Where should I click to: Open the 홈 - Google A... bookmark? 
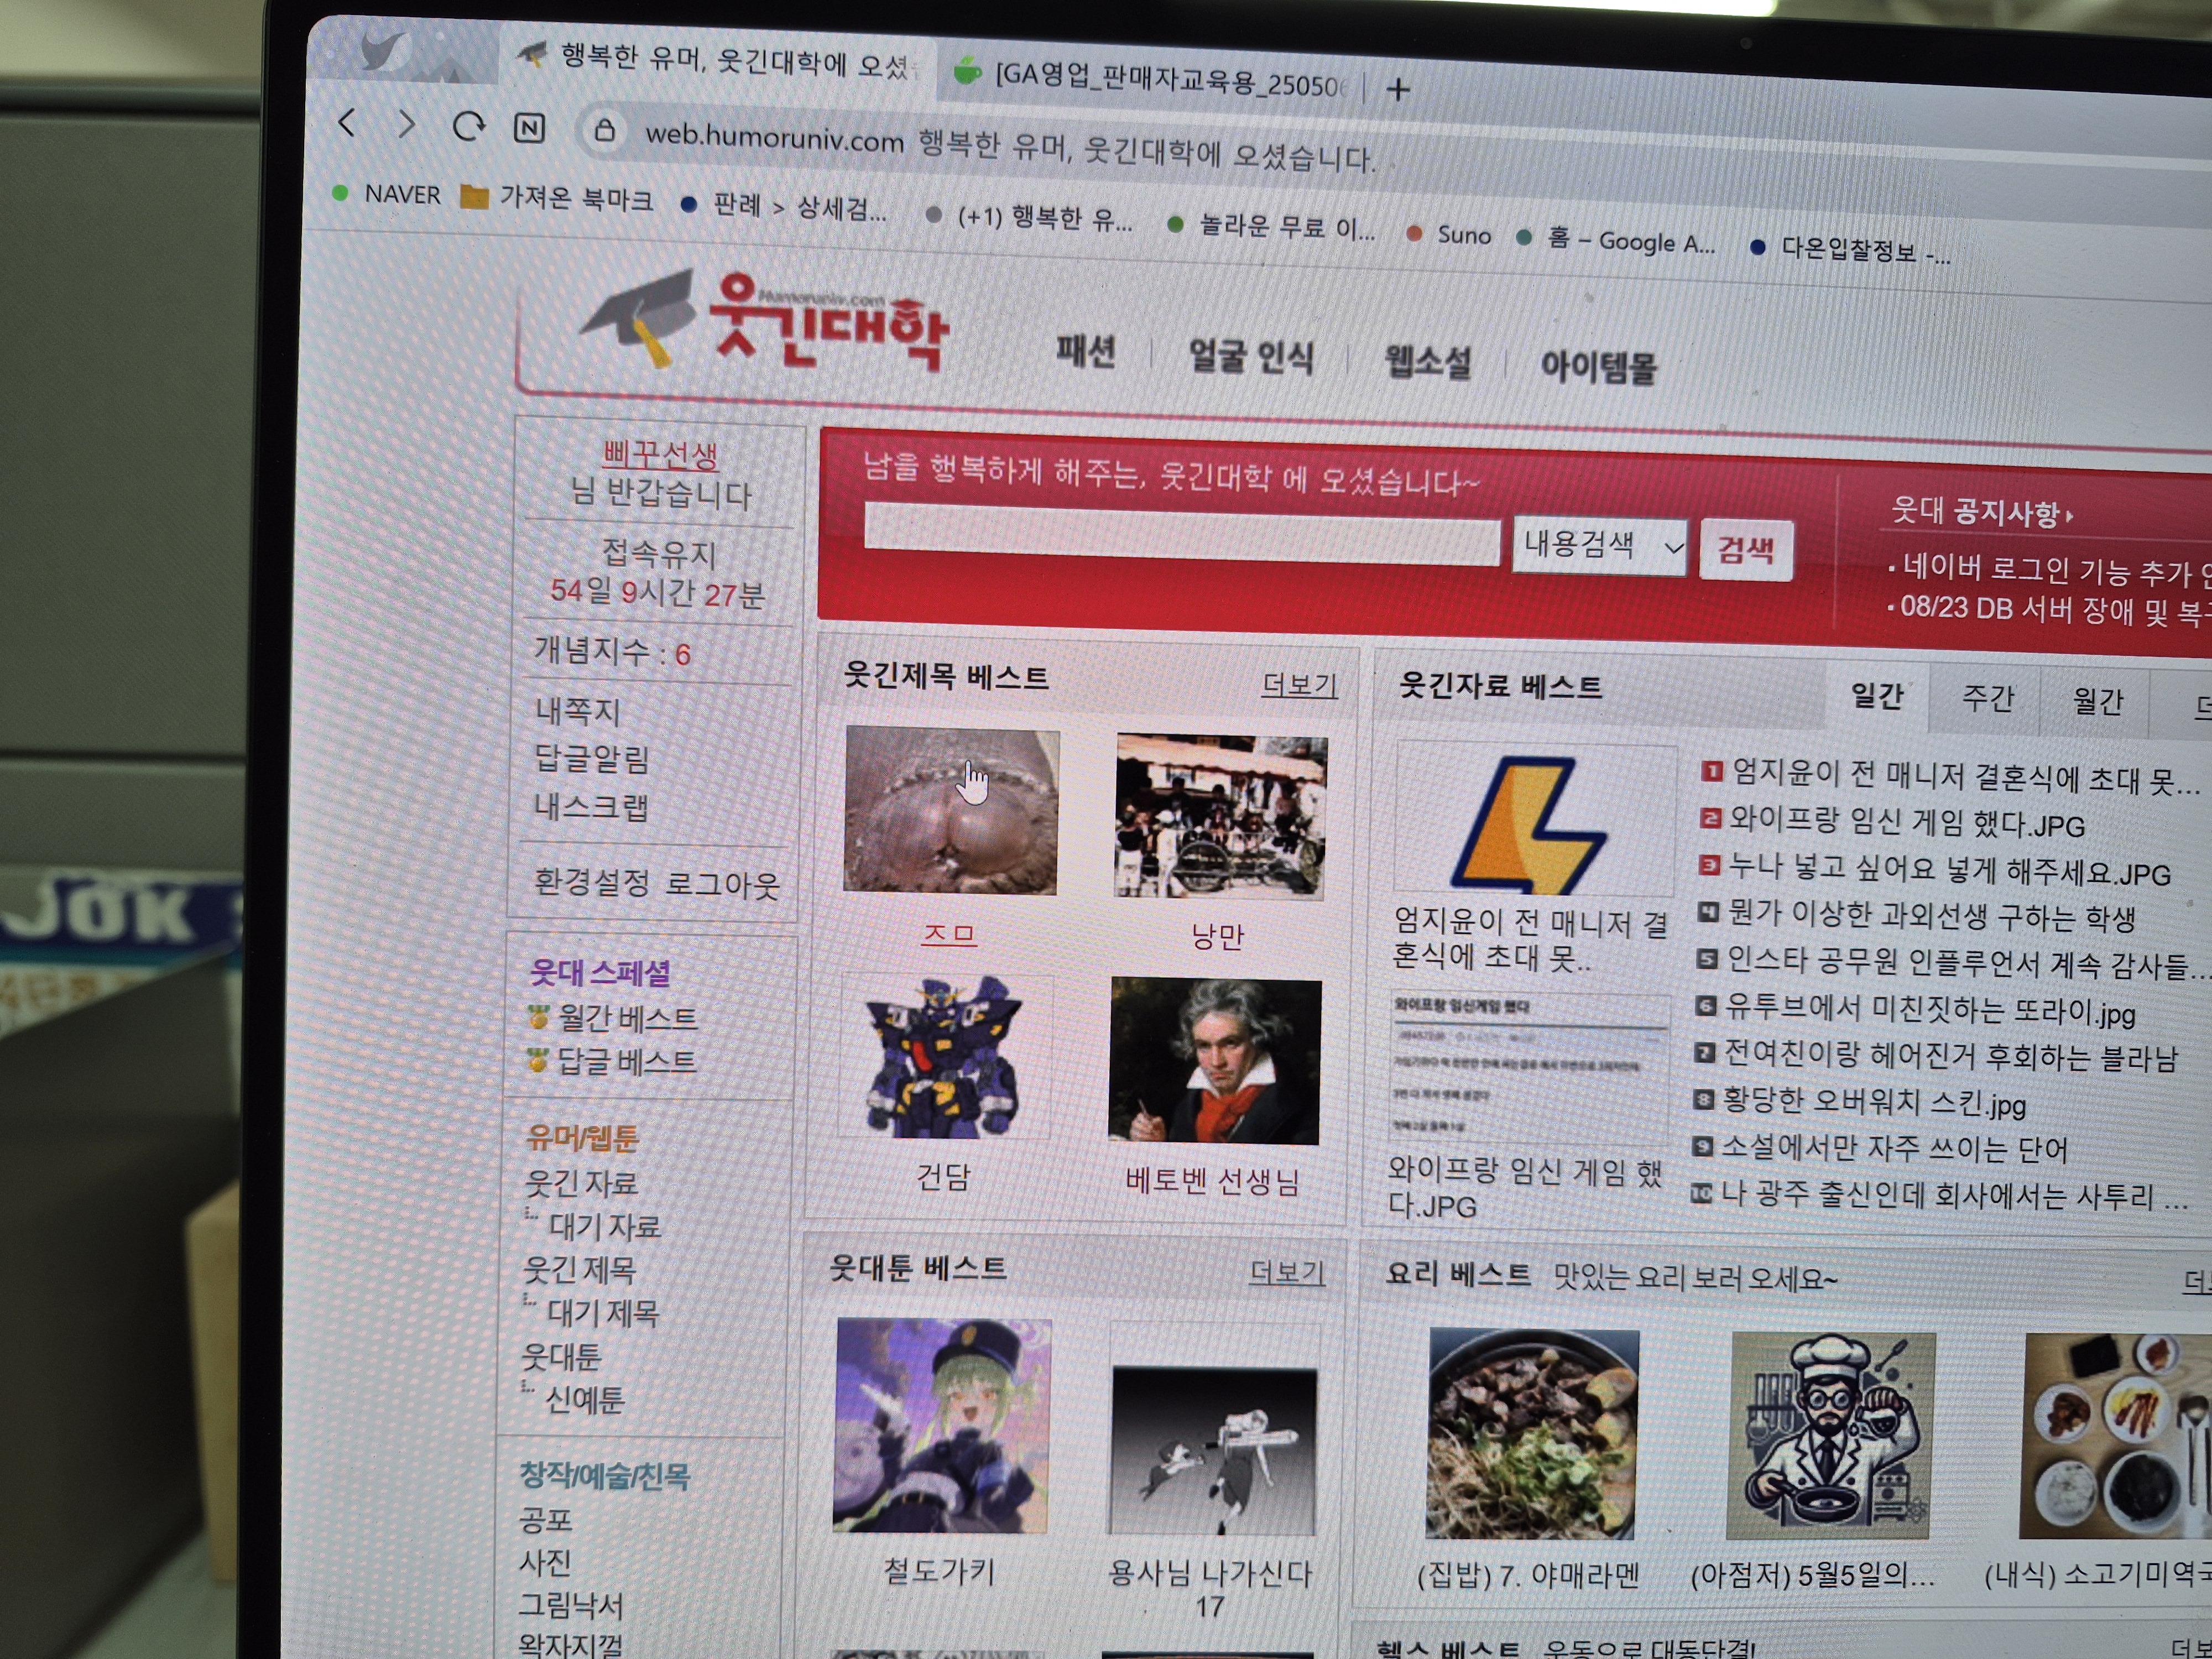[x=1617, y=241]
